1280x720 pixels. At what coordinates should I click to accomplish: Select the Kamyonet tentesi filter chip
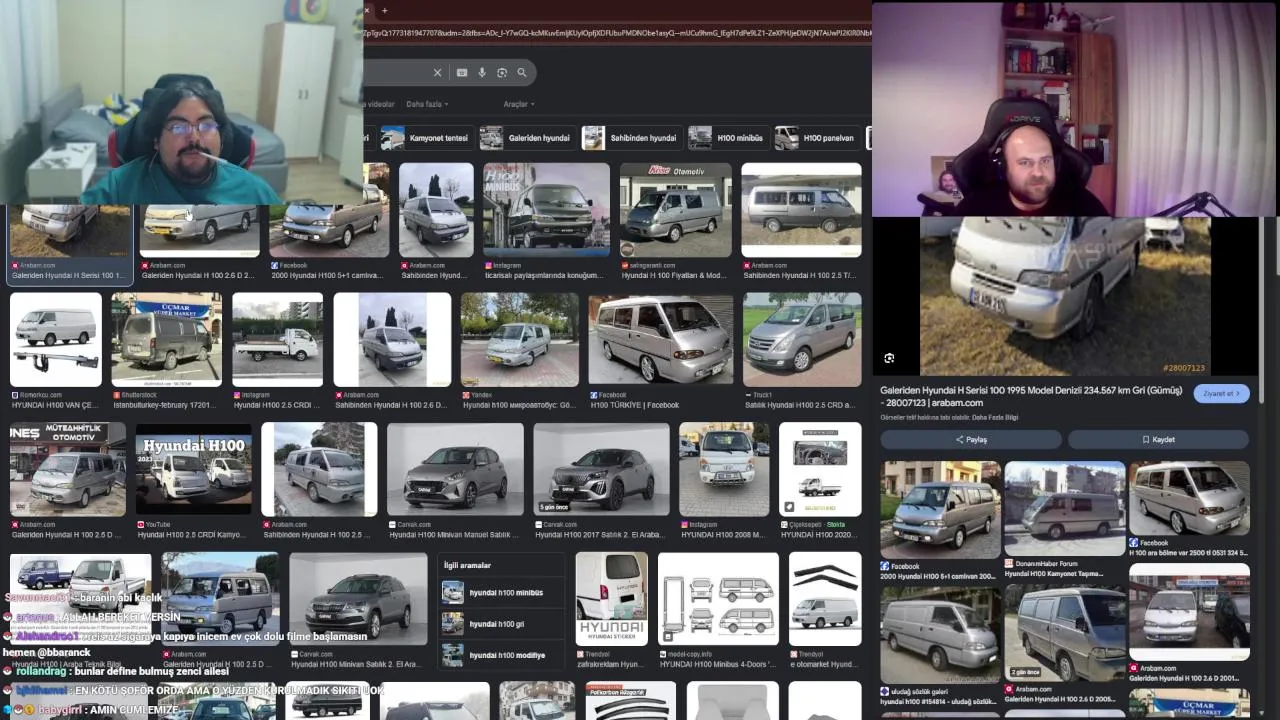pos(425,138)
